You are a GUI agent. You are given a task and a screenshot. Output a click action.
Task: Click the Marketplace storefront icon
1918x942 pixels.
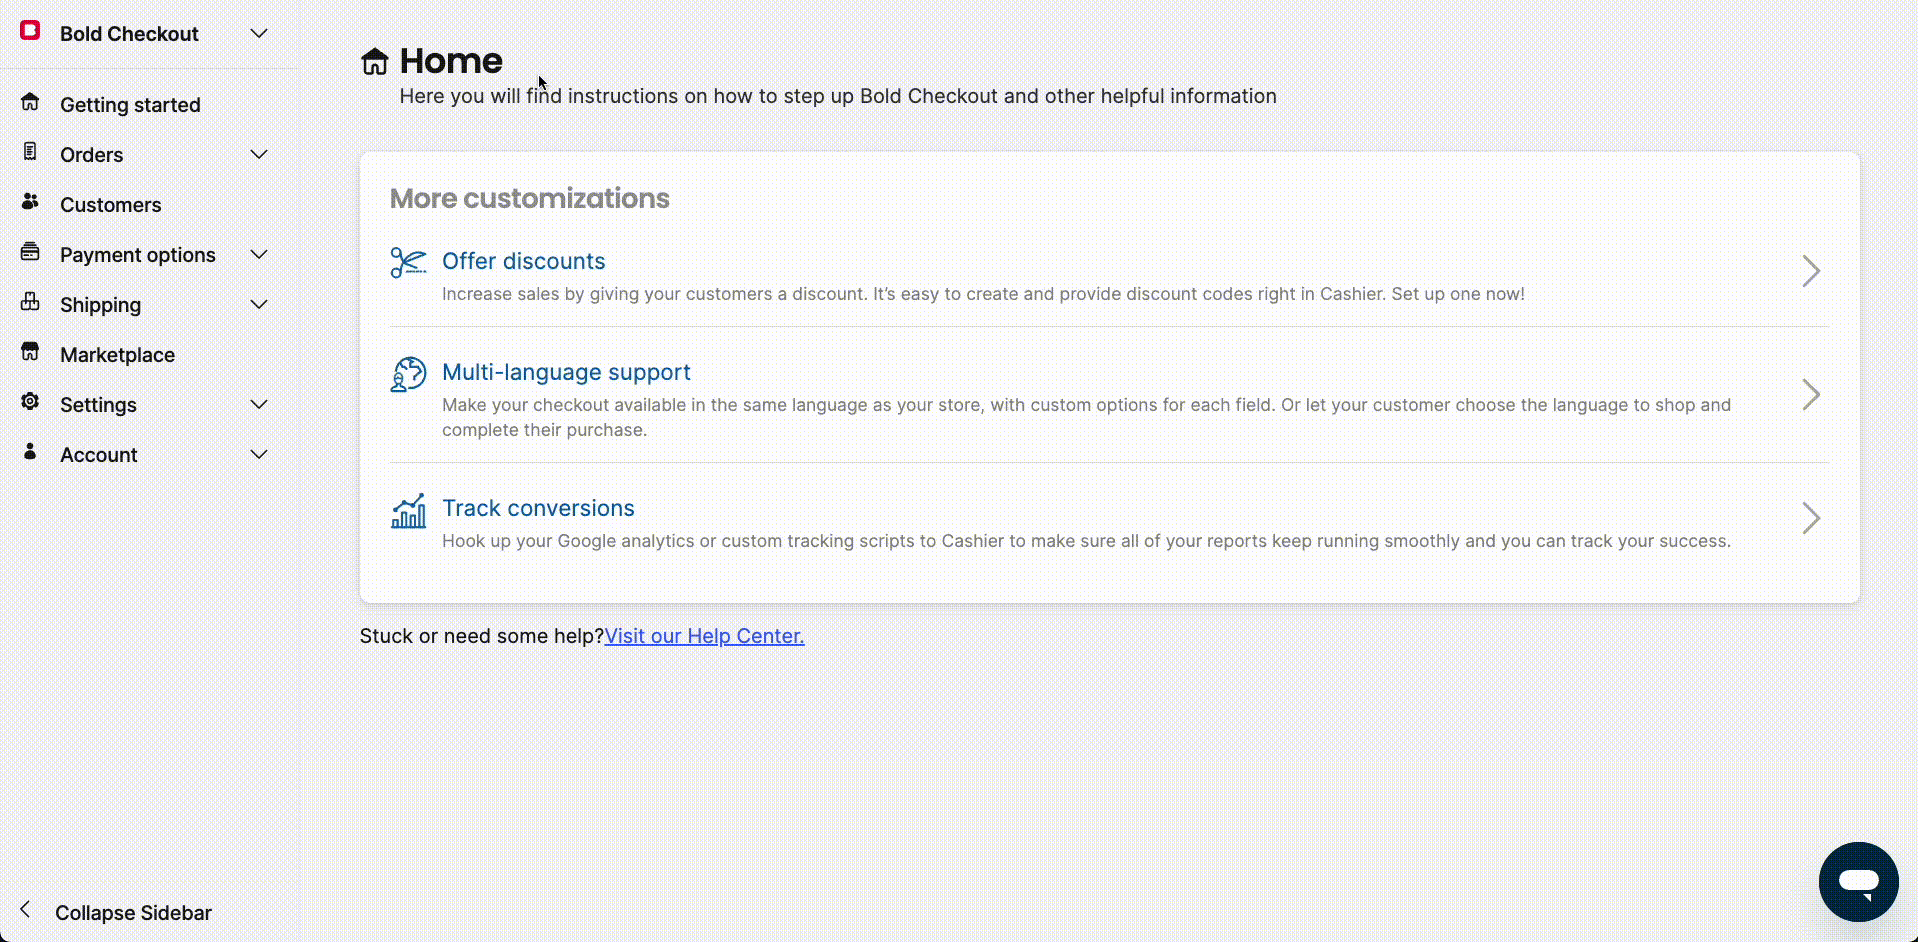click(x=30, y=351)
